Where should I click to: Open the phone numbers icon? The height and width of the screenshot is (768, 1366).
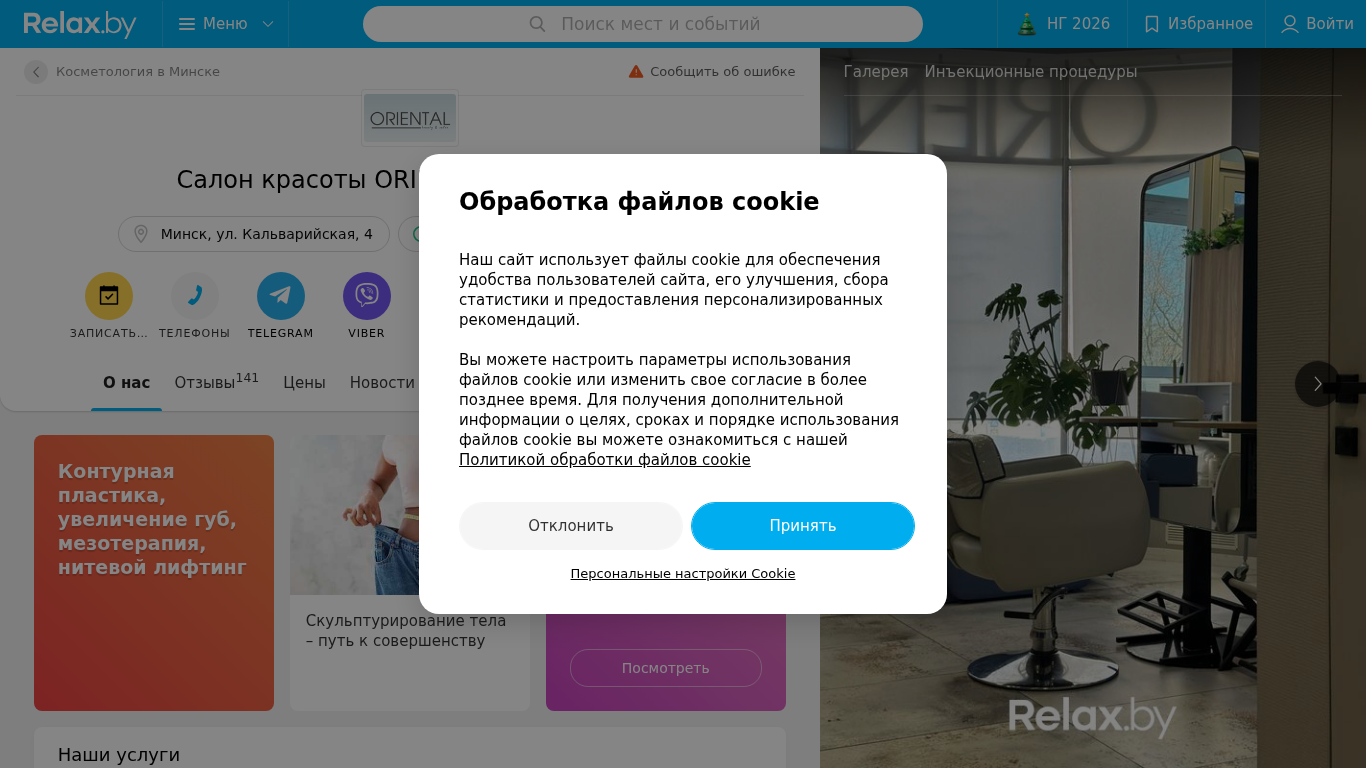click(195, 296)
